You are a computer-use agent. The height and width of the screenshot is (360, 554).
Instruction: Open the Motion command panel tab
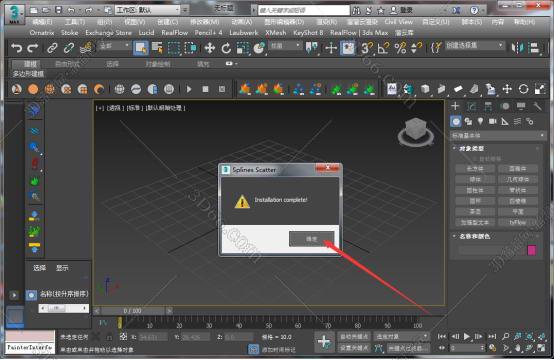coord(505,106)
